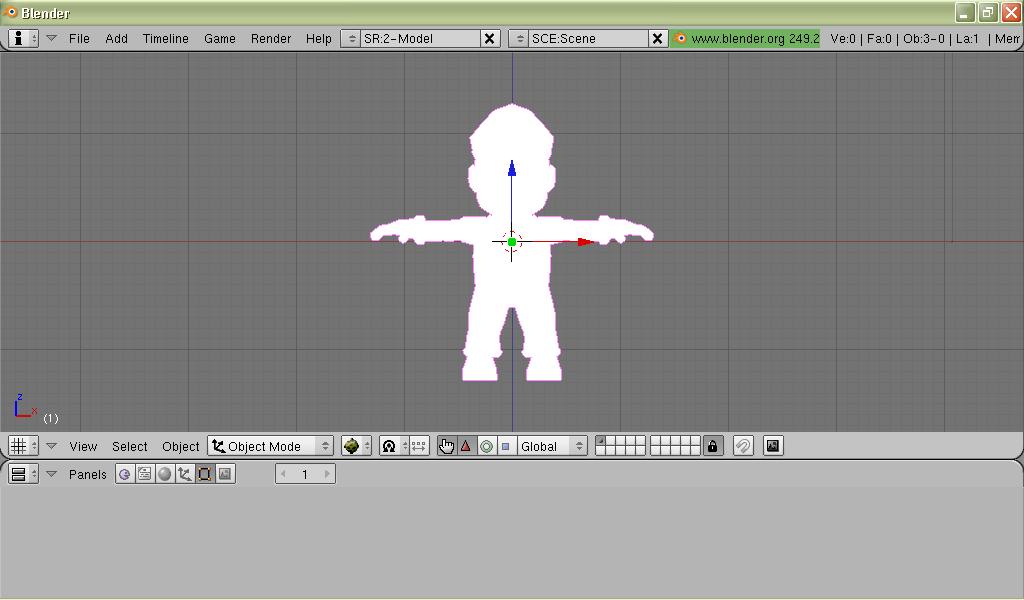This screenshot has width=1024, height=600.
Task: Open the Object context axes icon
Action: point(185,474)
